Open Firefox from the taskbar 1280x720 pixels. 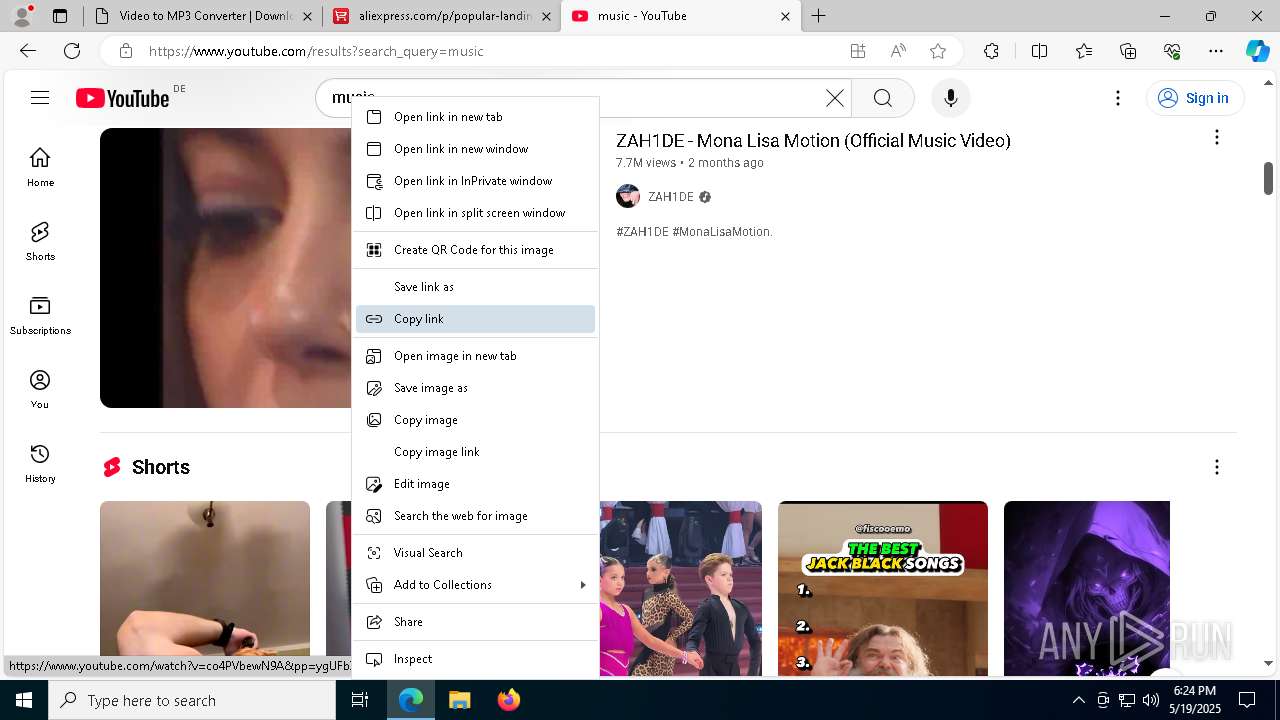pyautogui.click(x=509, y=700)
